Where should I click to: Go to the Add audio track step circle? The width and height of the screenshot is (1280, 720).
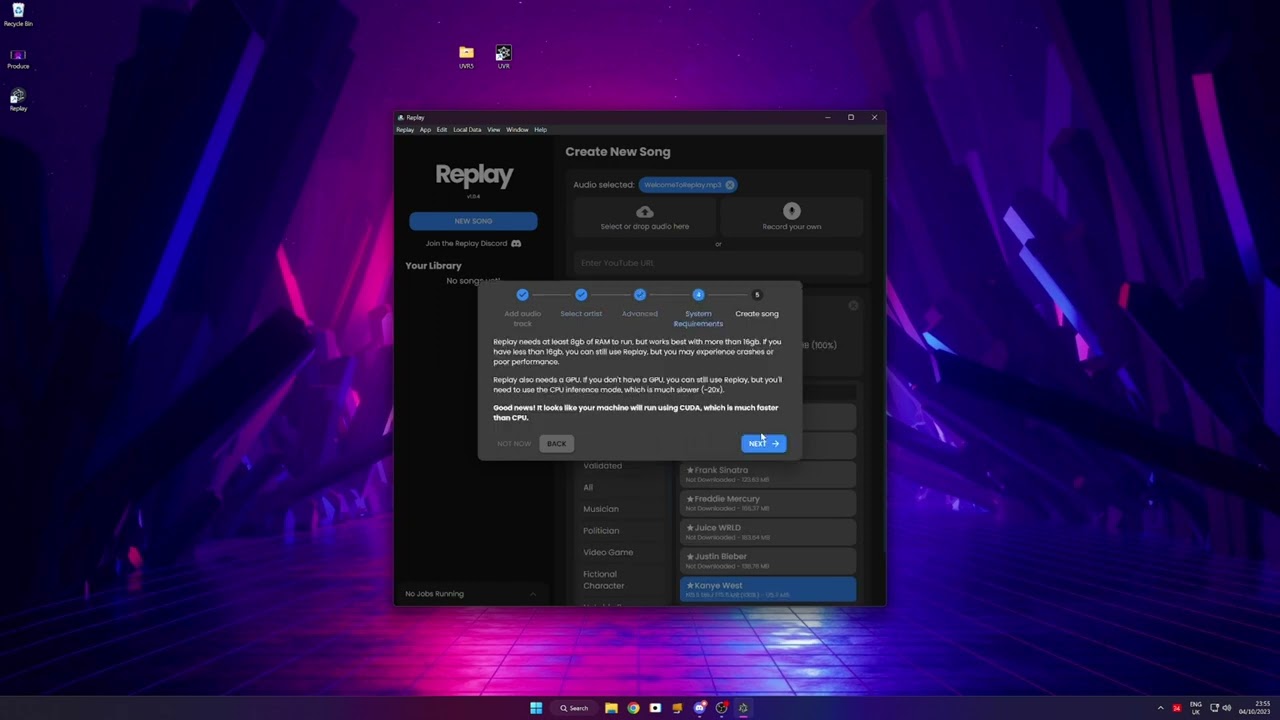(522, 295)
